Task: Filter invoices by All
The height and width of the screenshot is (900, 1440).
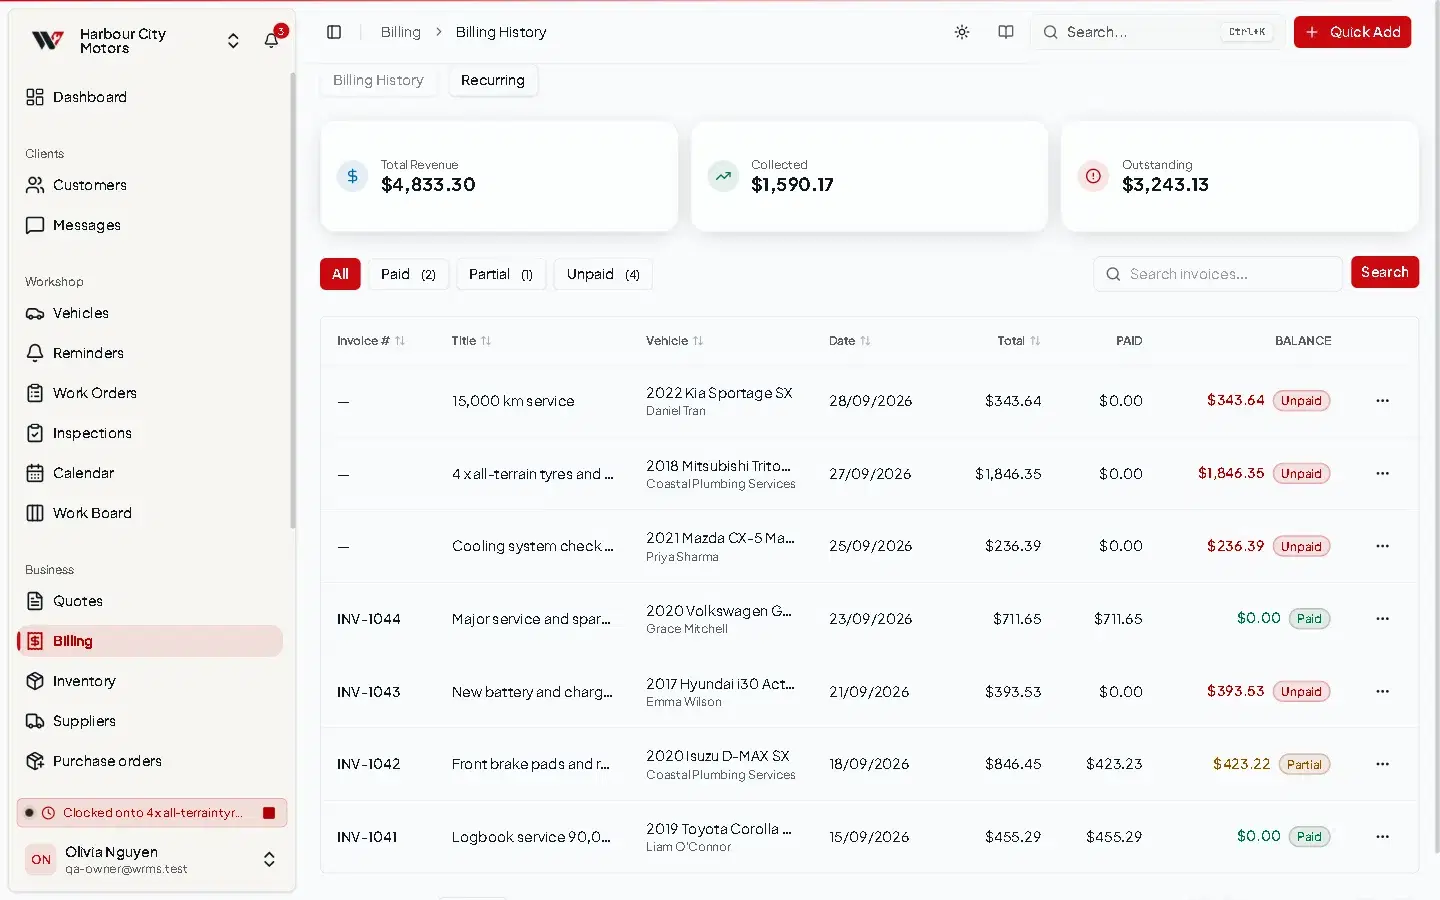Action: 340,274
